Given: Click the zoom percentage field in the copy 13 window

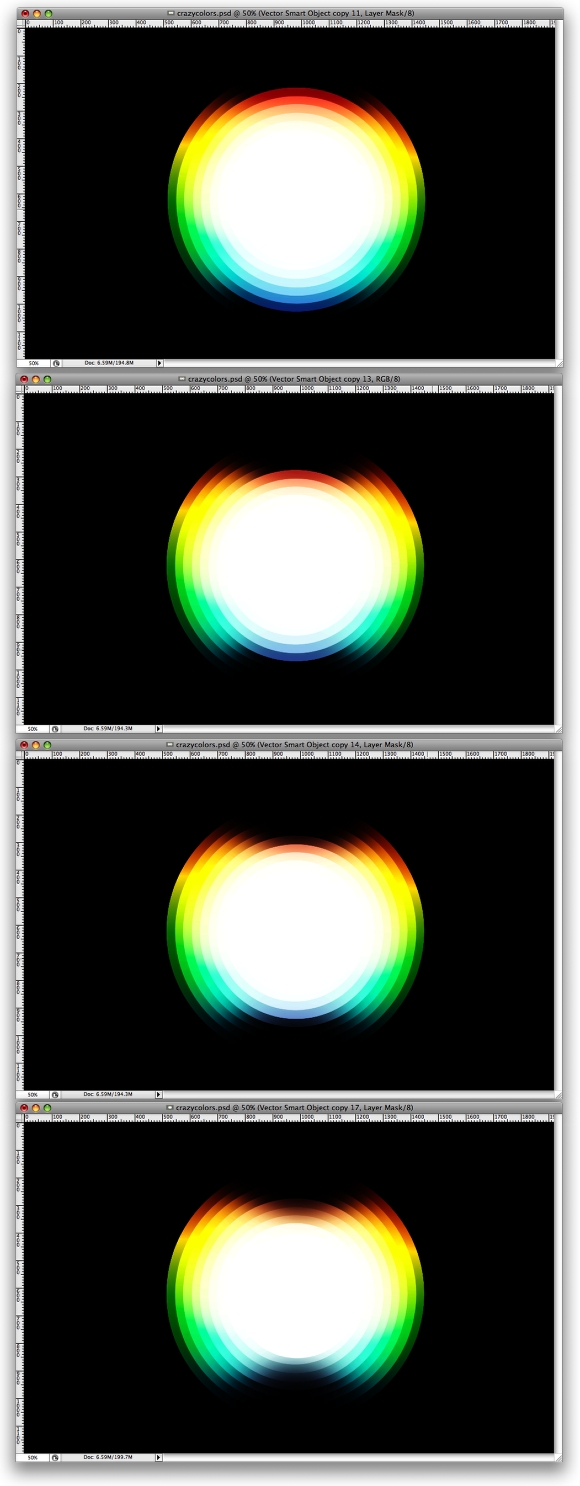Looking at the screenshot, I should [x=32, y=729].
